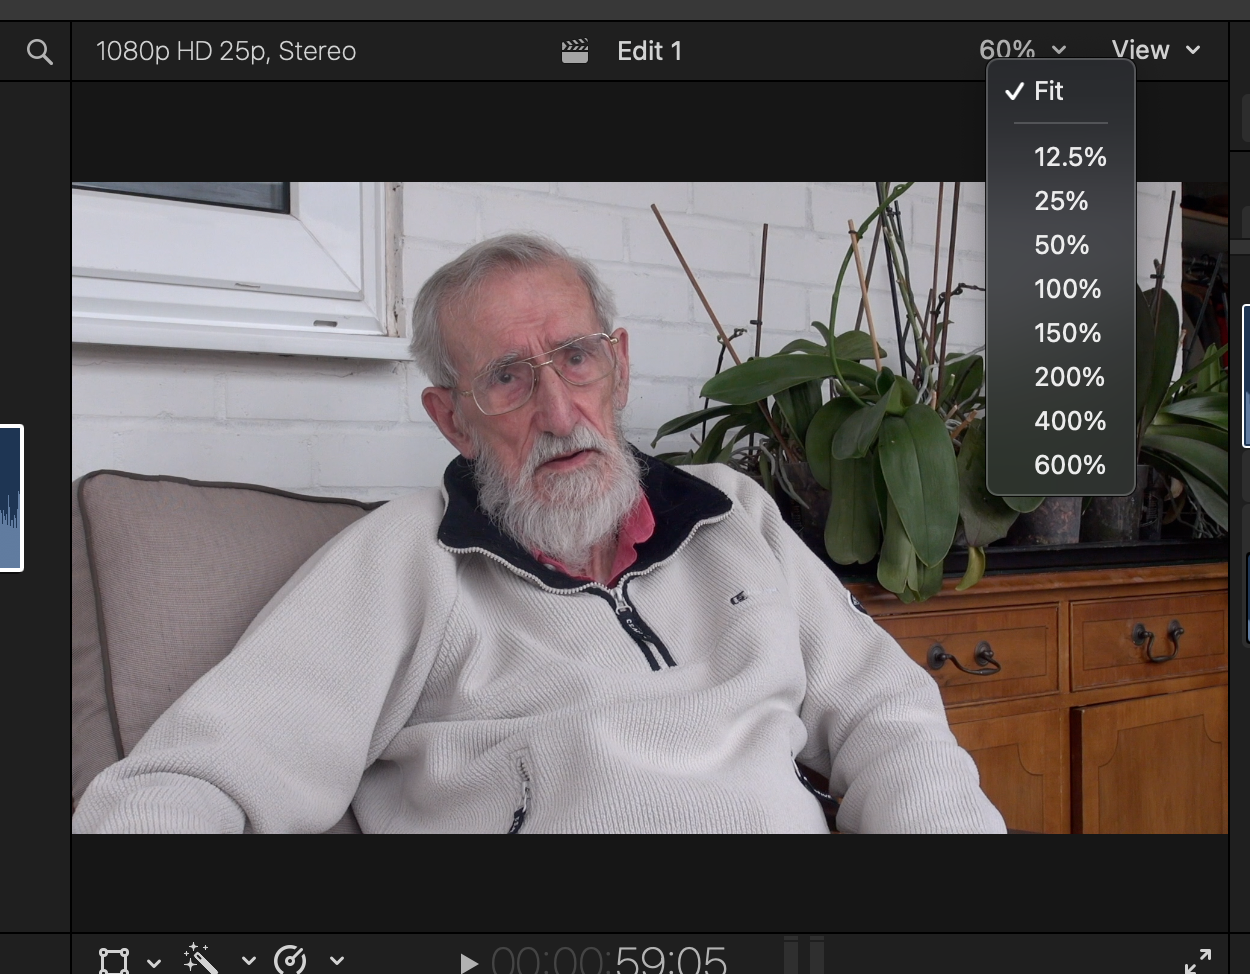This screenshot has height=974, width=1250.
Task: Click the magic wand enhancements icon
Action: pyautogui.click(x=201, y=959)
